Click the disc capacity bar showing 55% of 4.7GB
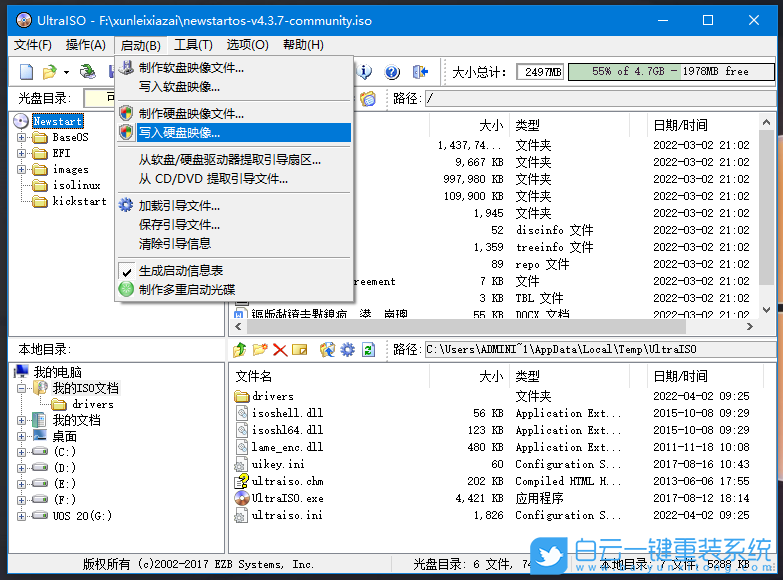The width and height of the screenshot is (783, 580). pyautogui.click(x=670, y=72)
